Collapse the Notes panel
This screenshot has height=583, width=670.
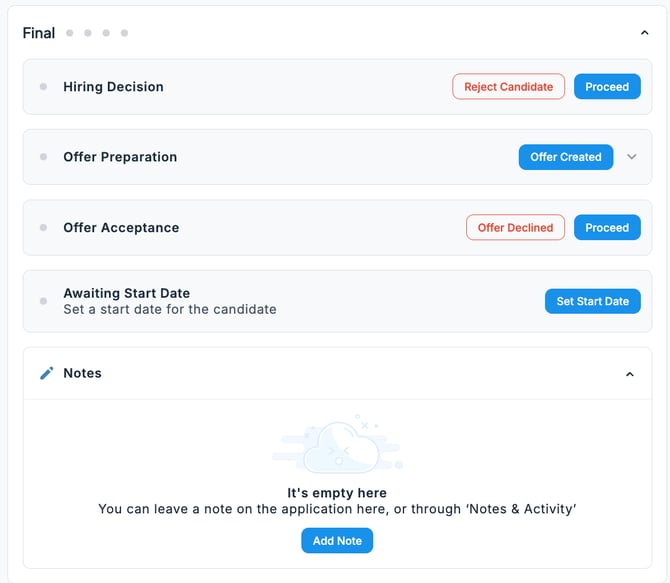pos(629,374)
